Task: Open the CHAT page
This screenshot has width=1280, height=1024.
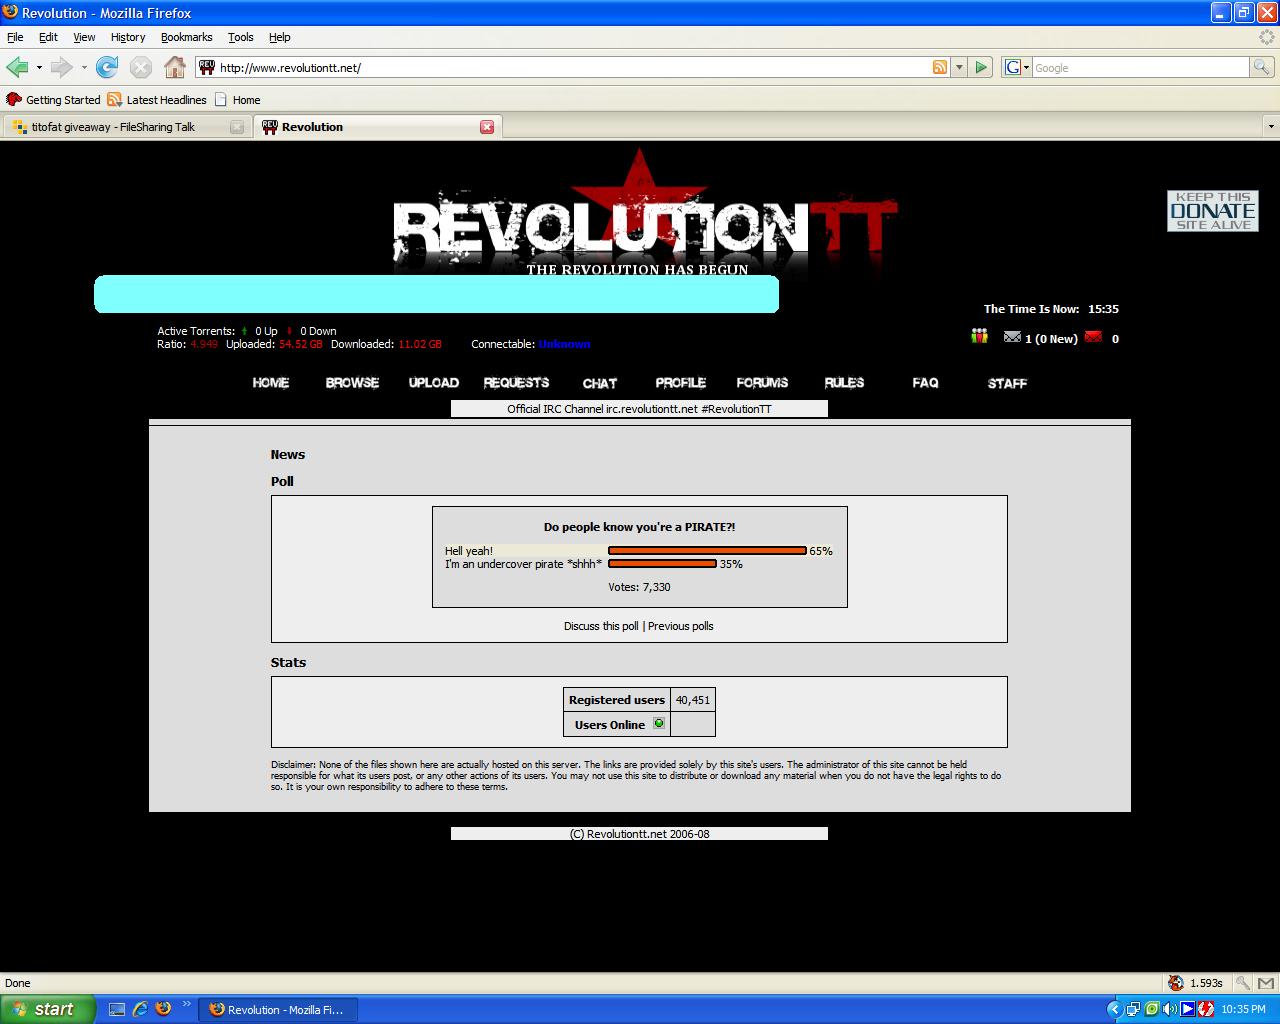Action: [600, 383]
